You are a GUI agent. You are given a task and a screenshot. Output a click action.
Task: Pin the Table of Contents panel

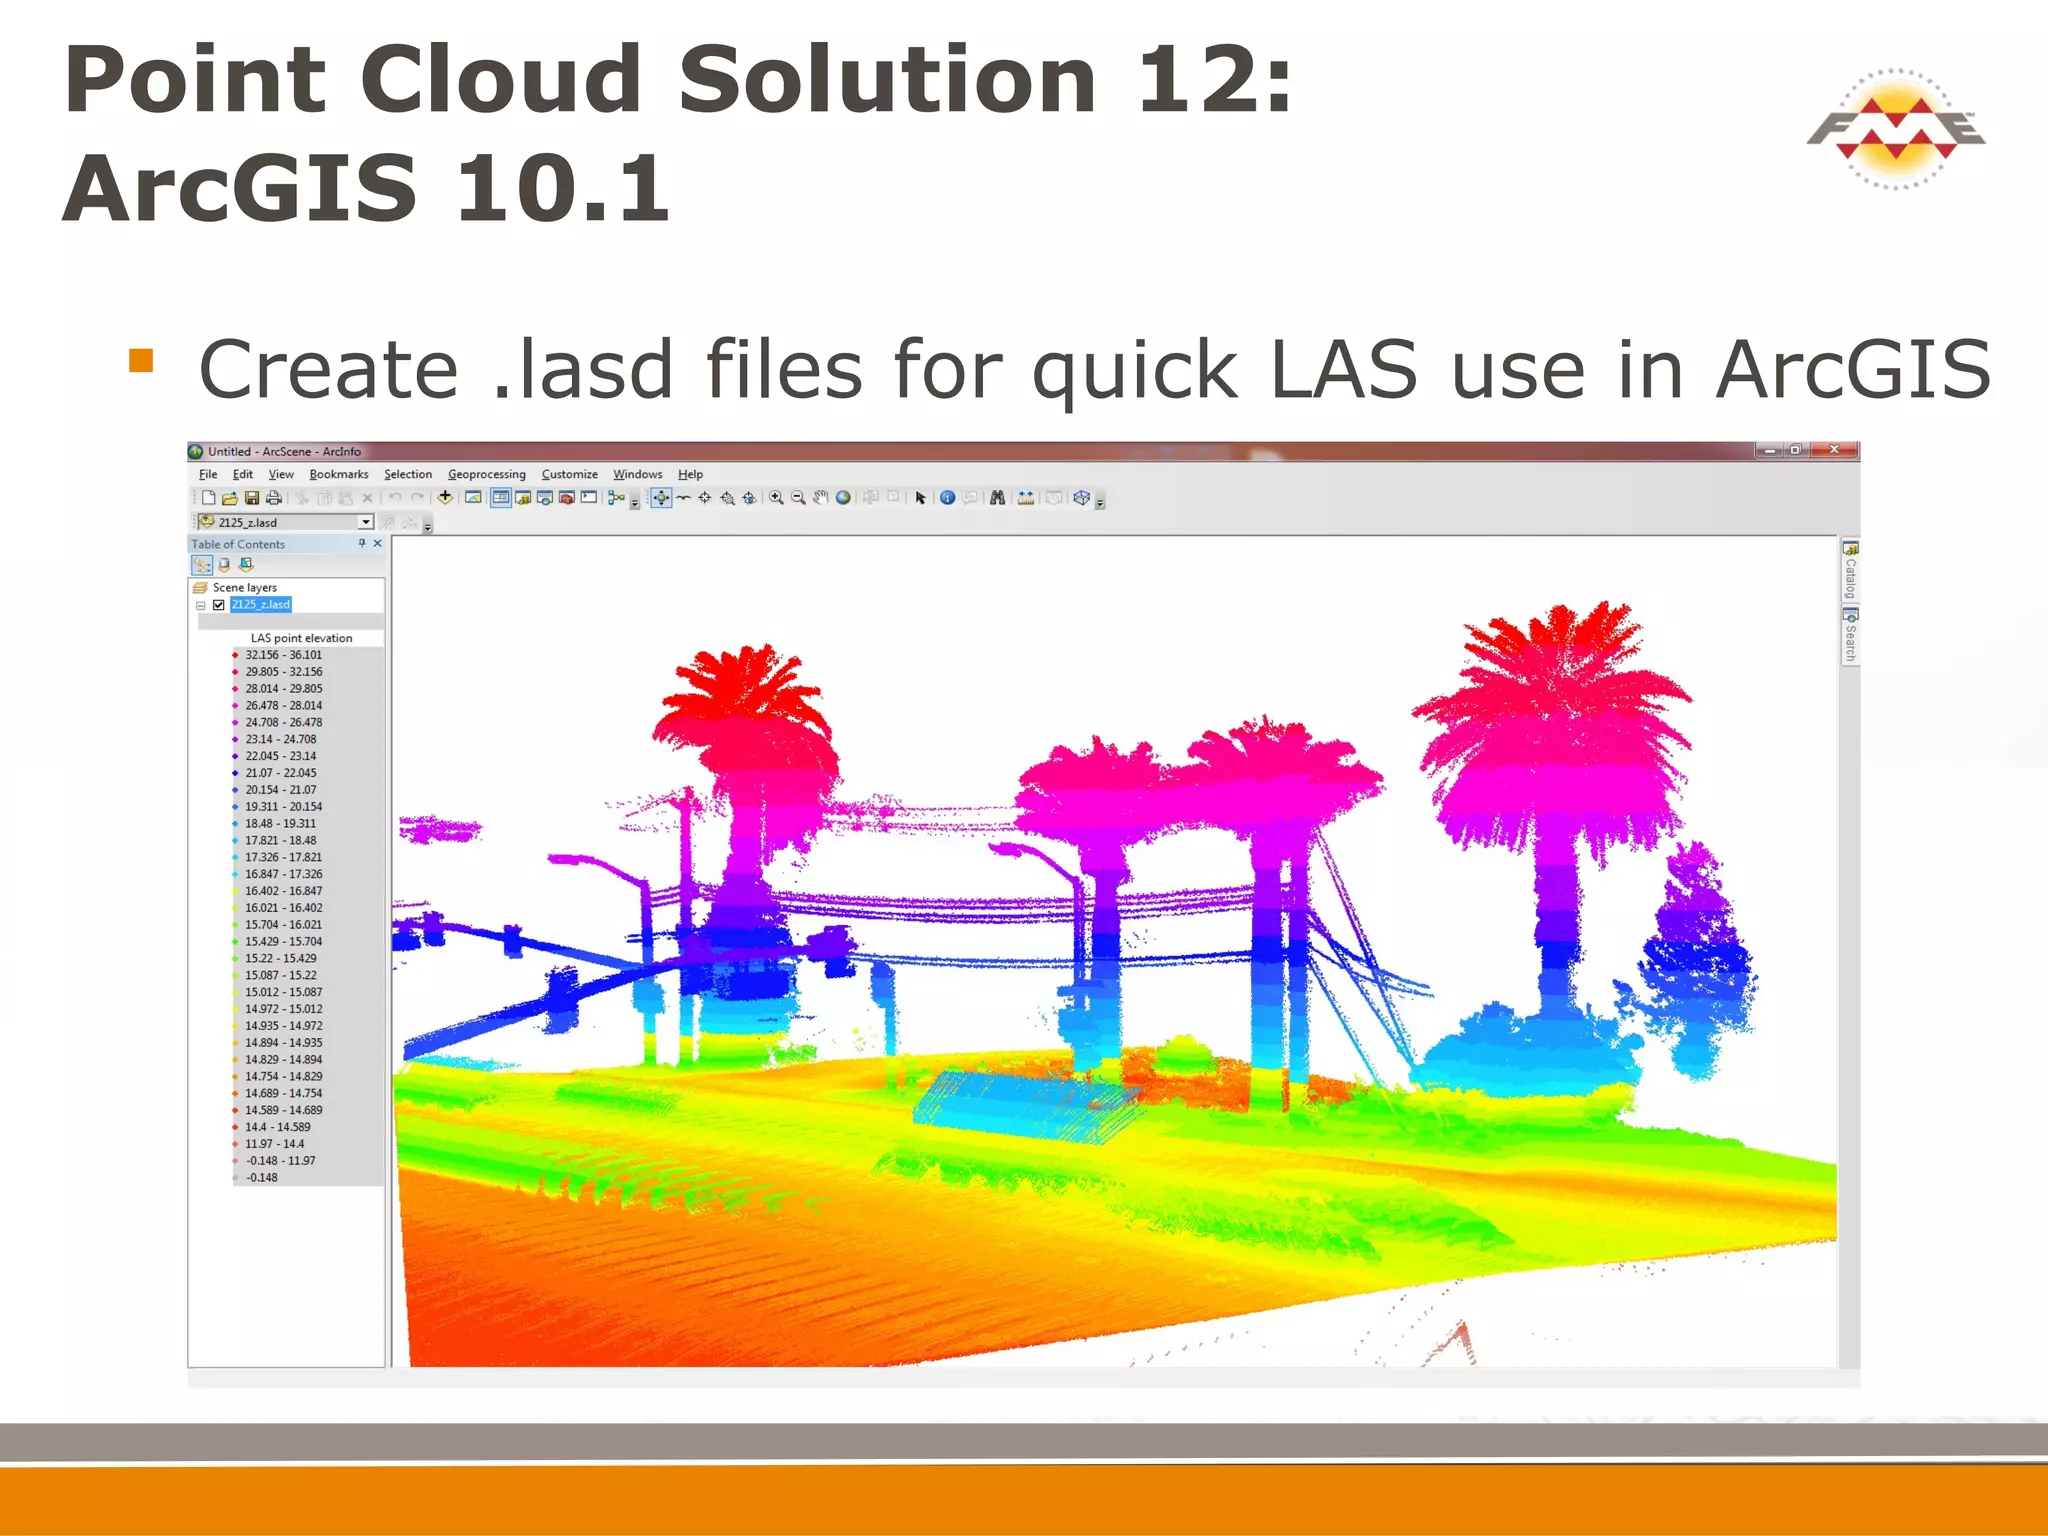click(362, 543)
